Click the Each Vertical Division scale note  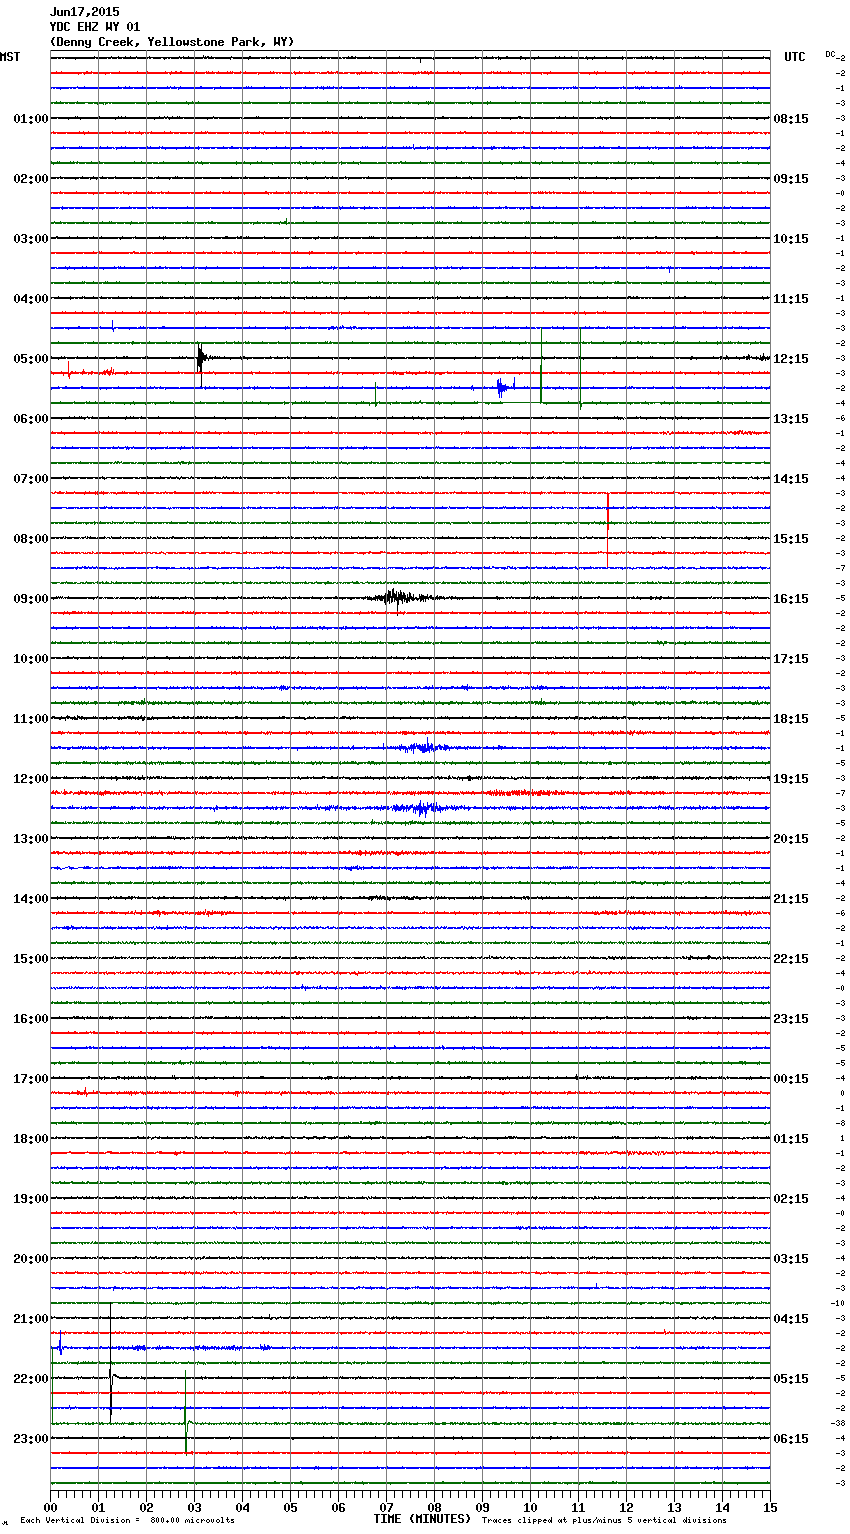coord(127,1520)
